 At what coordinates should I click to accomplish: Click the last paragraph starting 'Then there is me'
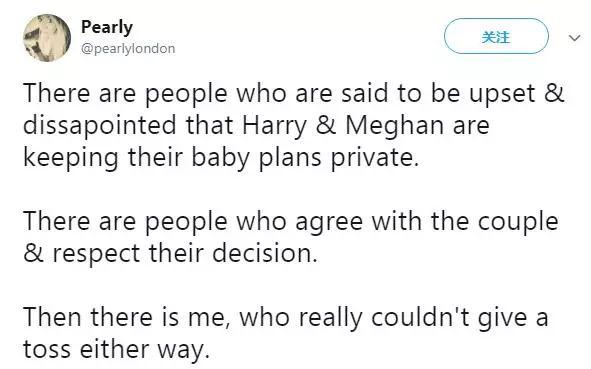tap(286, 332)
